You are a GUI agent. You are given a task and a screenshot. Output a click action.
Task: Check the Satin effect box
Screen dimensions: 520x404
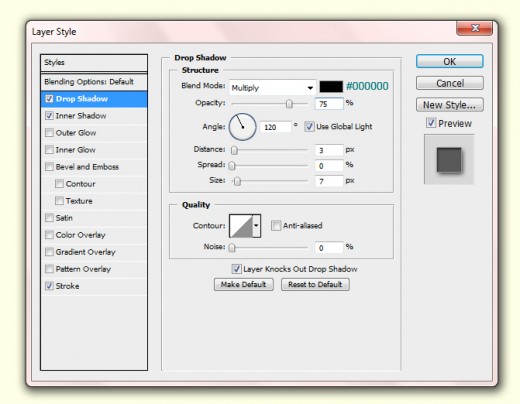click(49, 218)
